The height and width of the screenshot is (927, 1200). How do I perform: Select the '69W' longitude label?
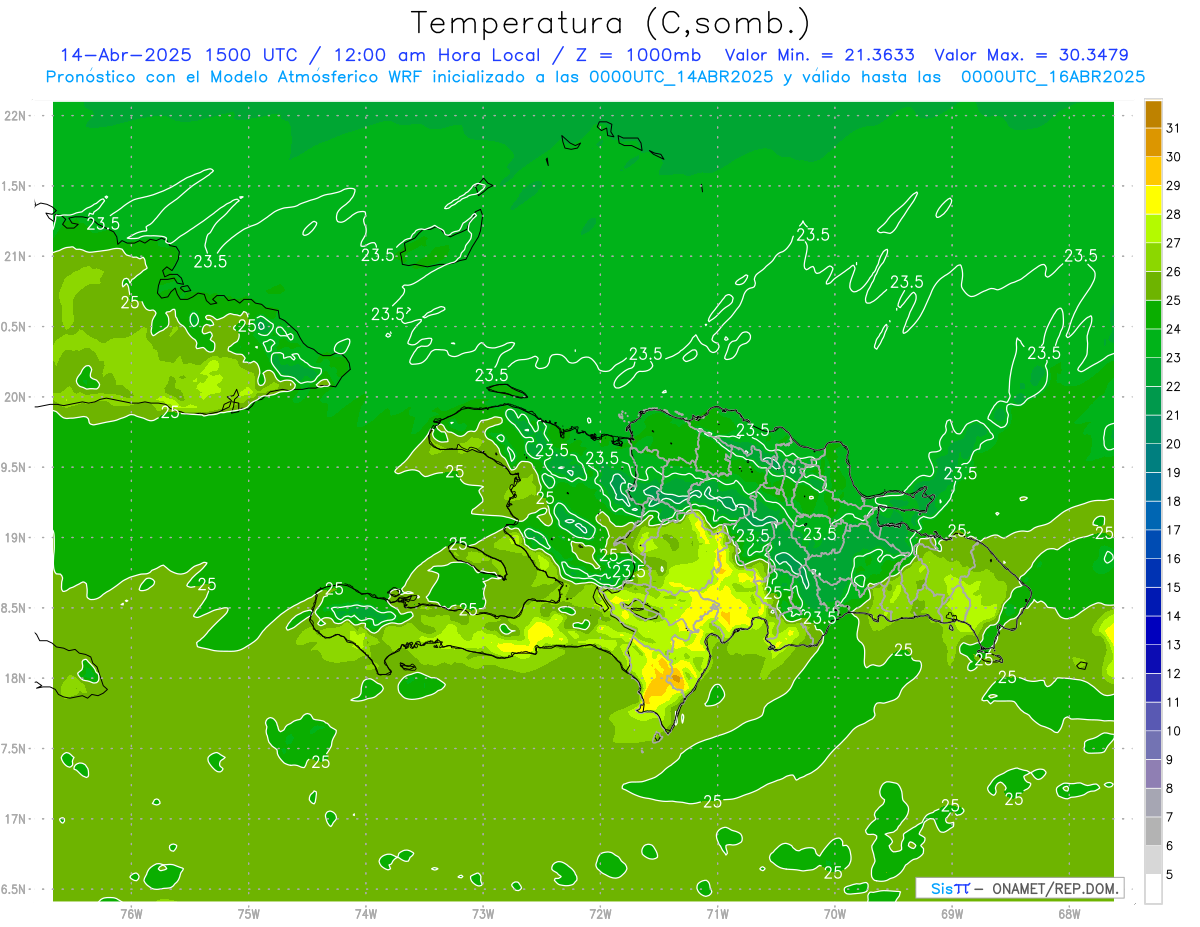click(952, 914)
